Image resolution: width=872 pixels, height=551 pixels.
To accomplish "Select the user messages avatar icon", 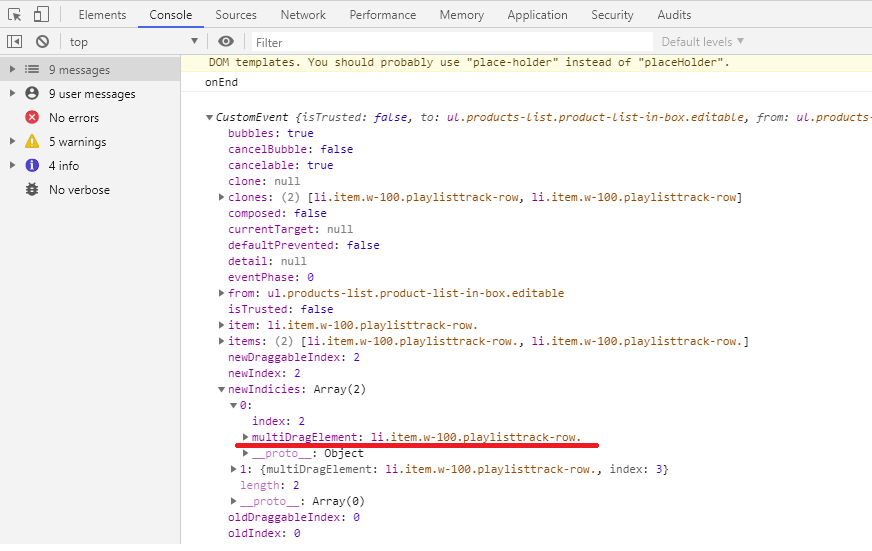I will [32, 93].
